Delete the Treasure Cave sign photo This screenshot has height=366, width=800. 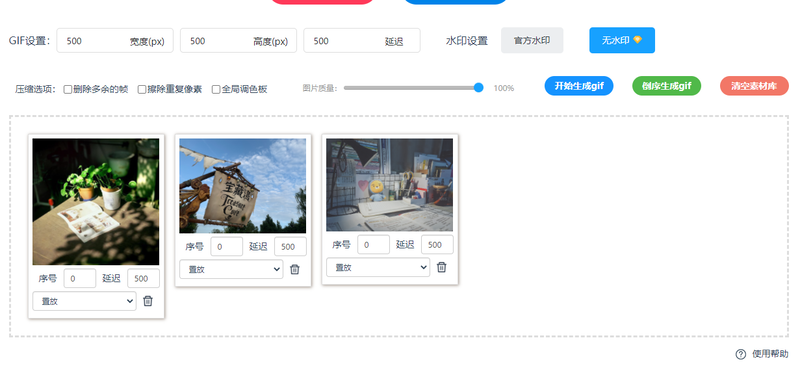point(294,270)
